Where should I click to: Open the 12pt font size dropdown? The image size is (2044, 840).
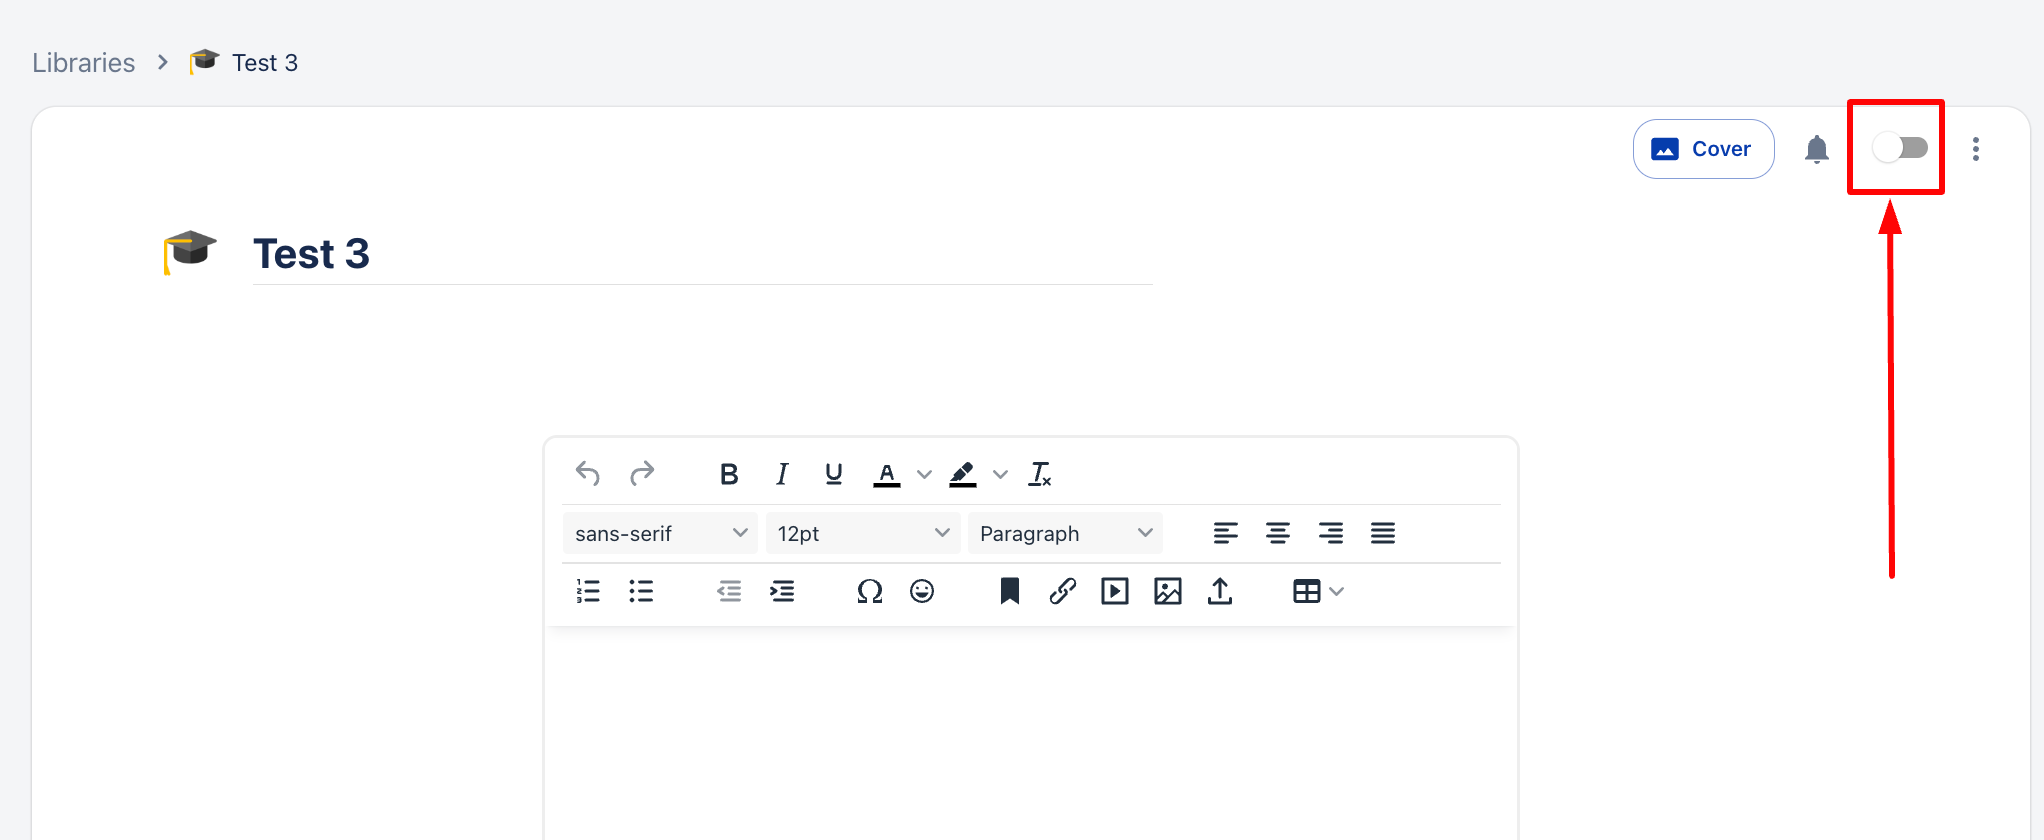coord(862,533)
